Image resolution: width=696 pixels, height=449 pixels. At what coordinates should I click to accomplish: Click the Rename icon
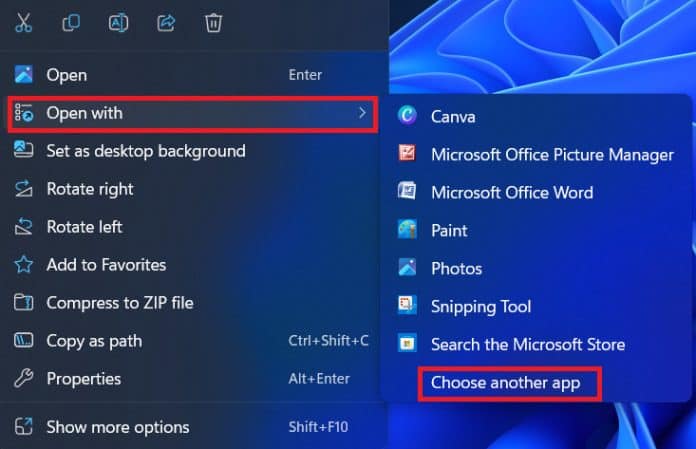point(118,22)
